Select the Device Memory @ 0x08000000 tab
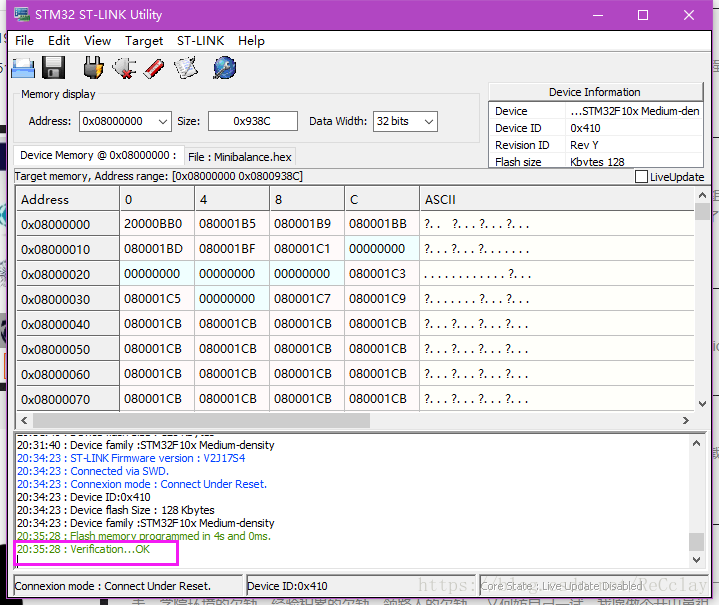Viewport: 719px width, 605px height. coord(98,156)
